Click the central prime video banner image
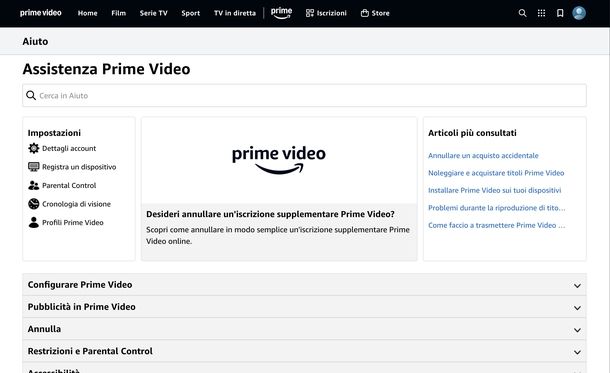 279,160
